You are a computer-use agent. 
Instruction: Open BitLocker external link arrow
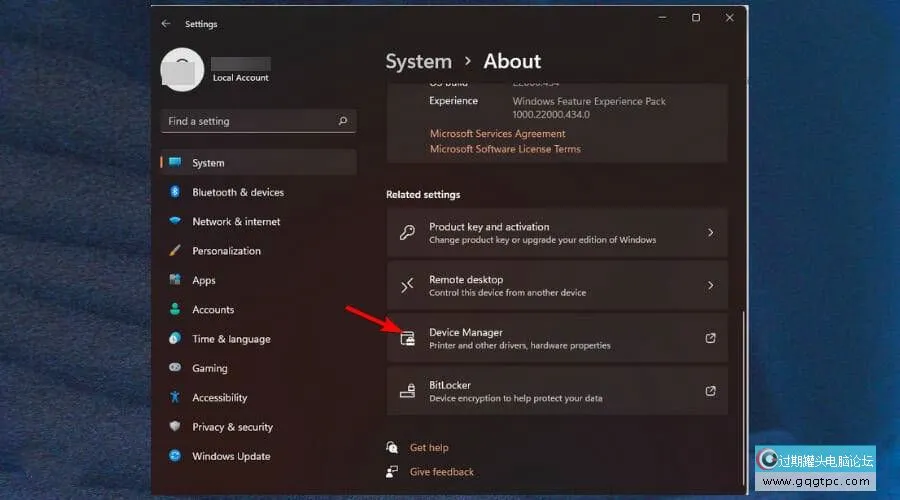tap(710, 391)
